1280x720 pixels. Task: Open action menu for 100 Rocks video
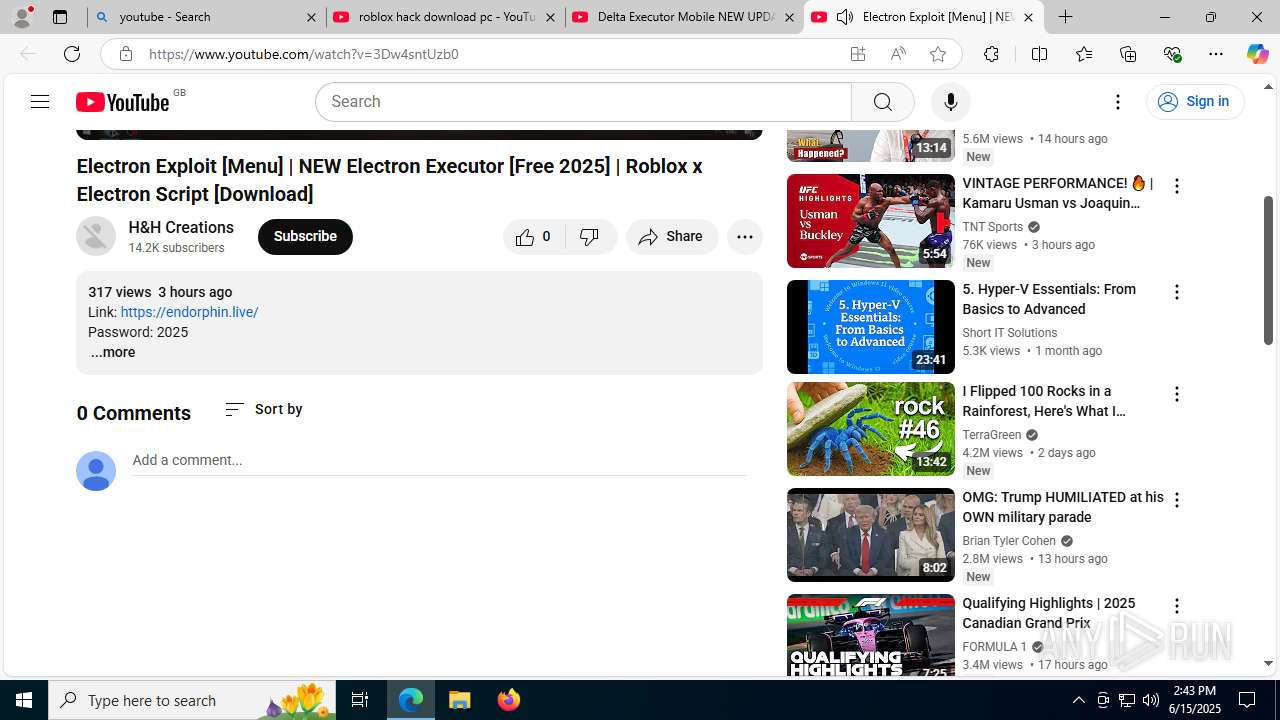[x=1177, y=394]
